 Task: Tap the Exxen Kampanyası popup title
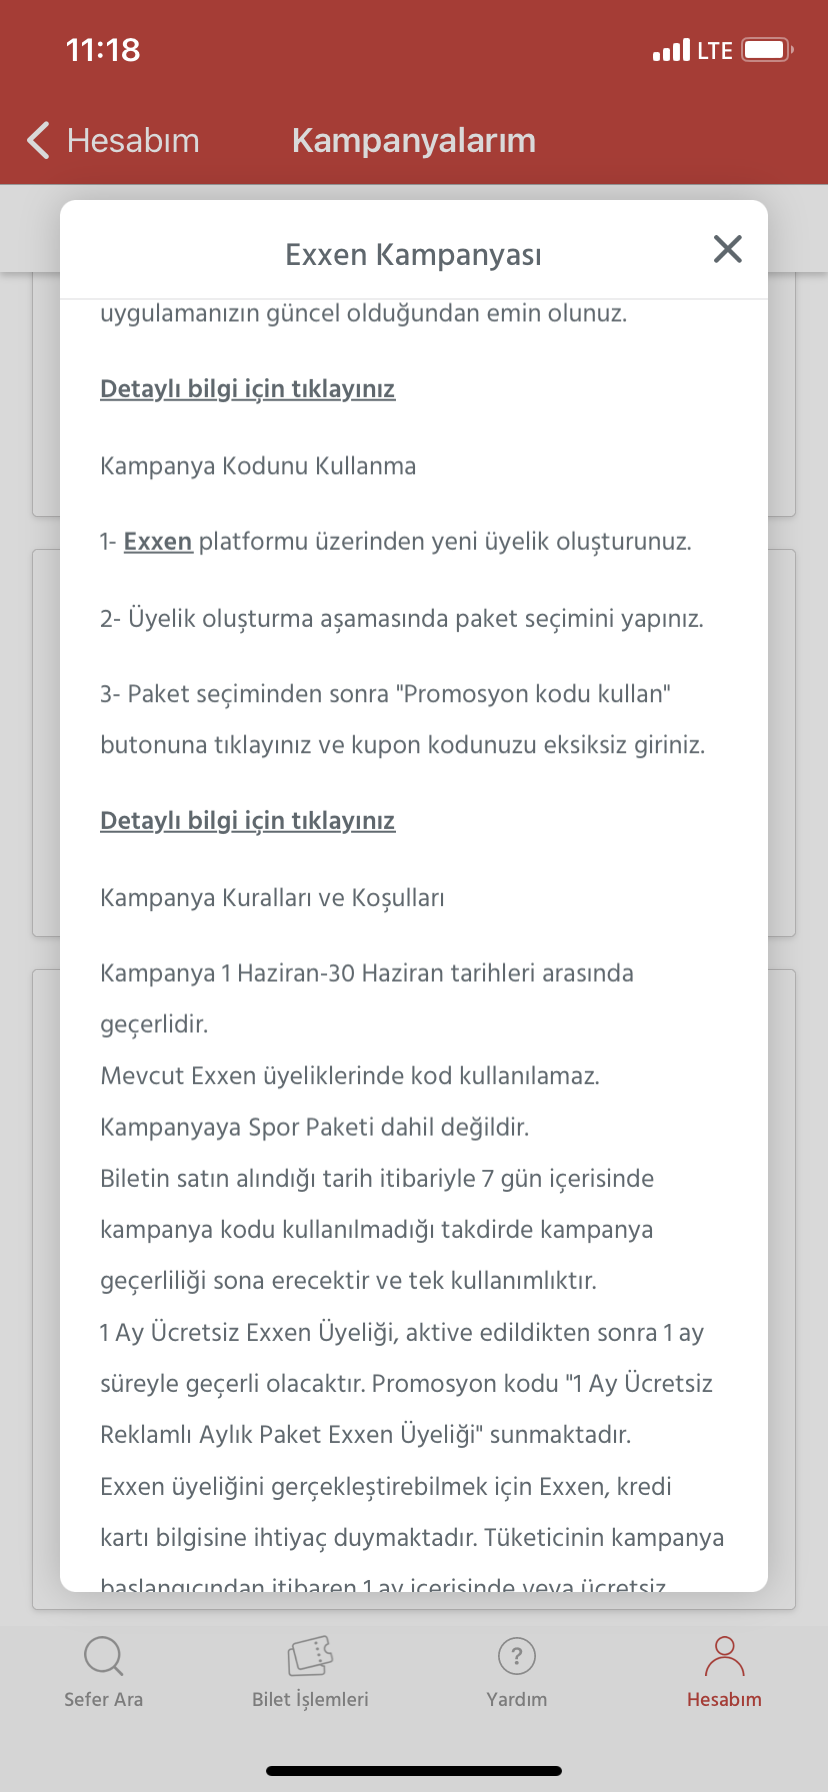pos(414,255)
